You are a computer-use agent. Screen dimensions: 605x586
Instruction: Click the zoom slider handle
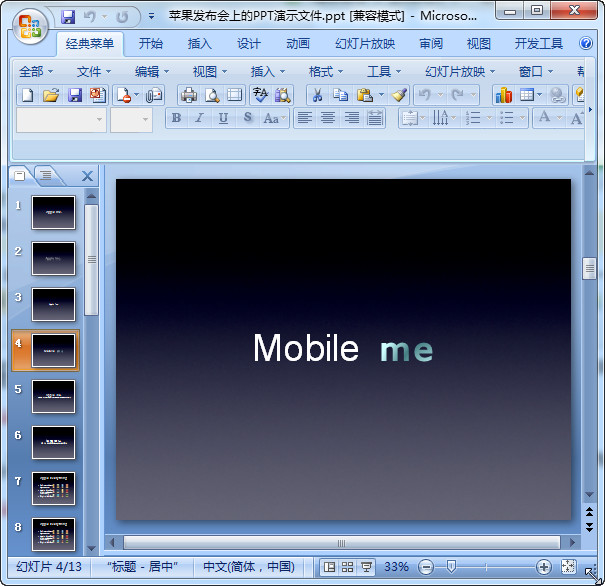pos(451,567)
